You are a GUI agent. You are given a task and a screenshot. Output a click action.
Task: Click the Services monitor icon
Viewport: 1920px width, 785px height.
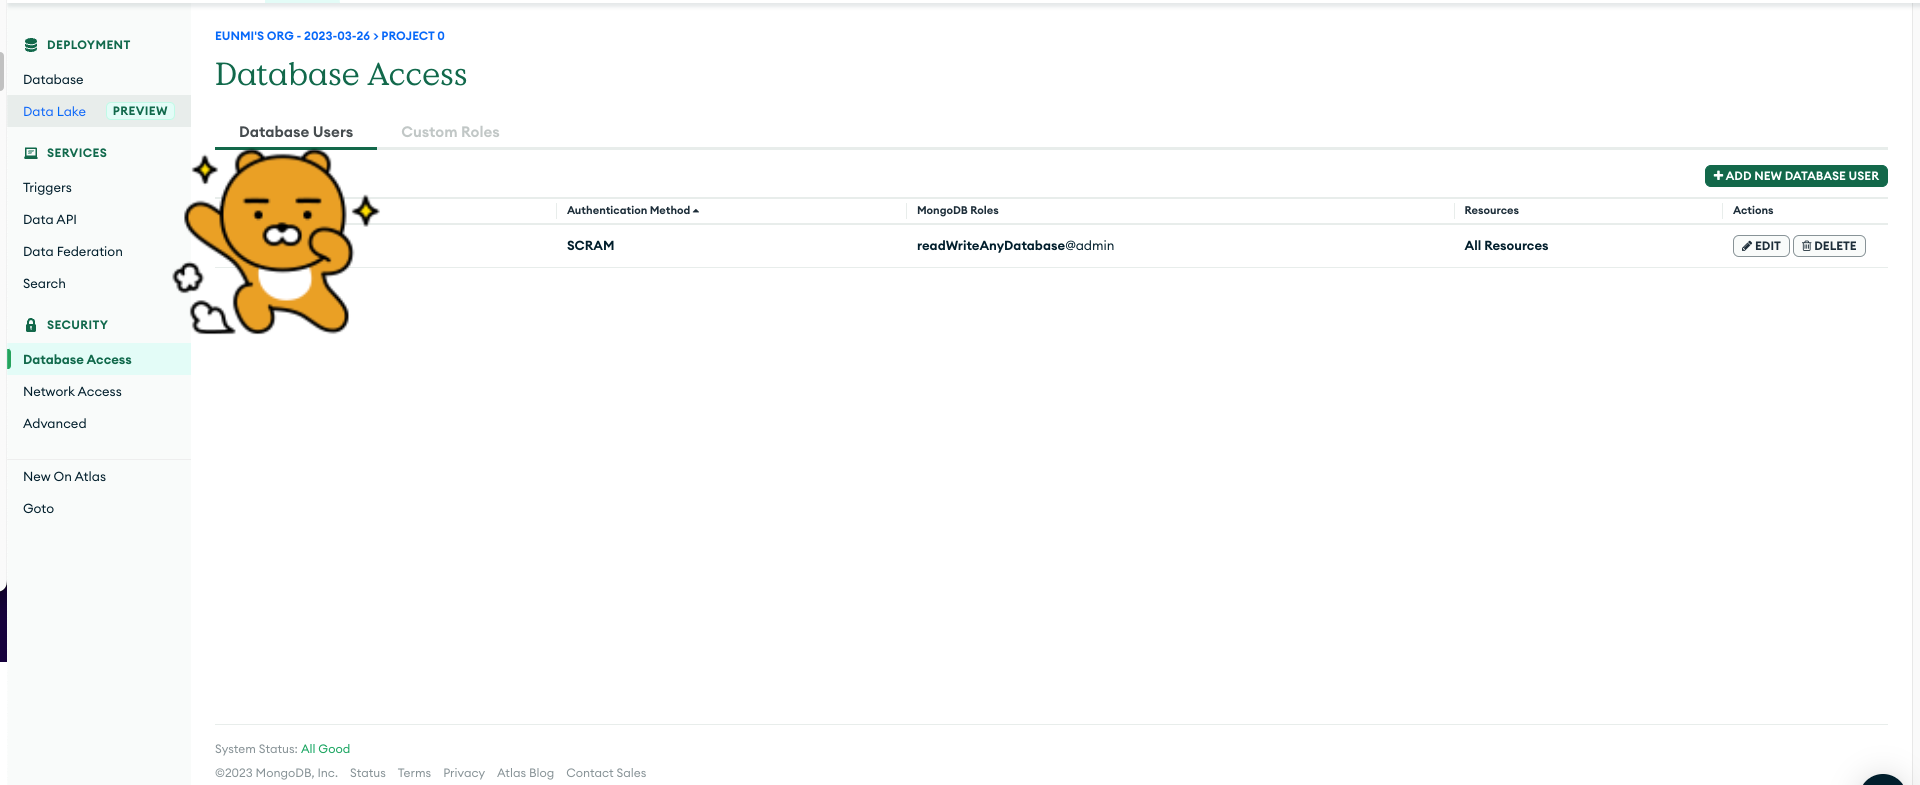coord(31,153)
